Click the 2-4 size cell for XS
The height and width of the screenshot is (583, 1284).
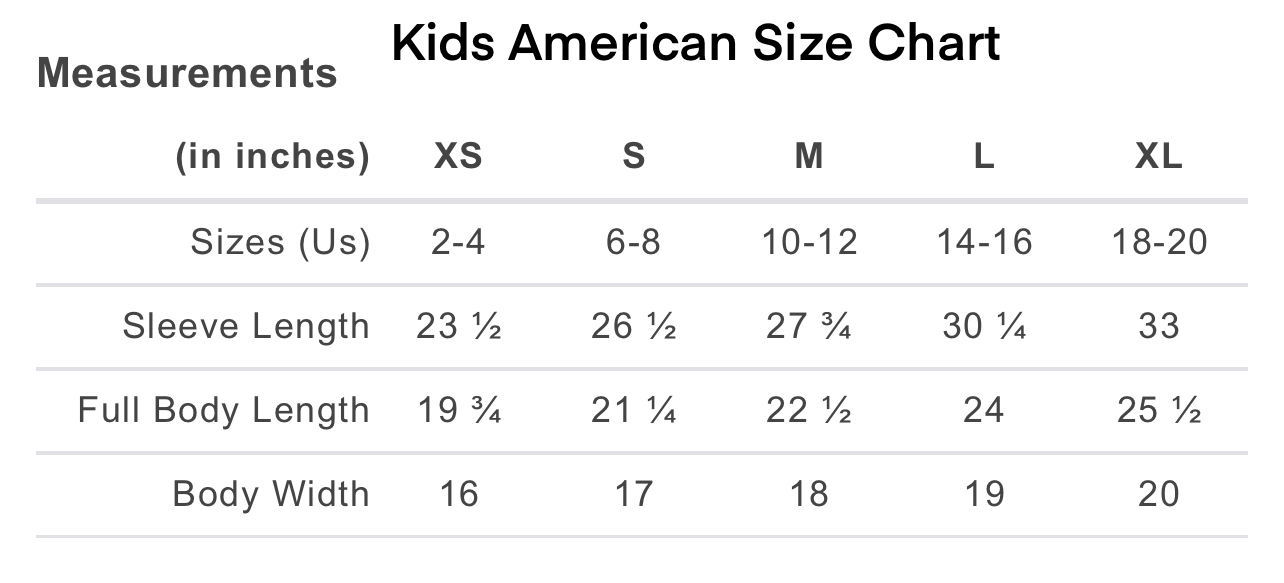[458, 242]
